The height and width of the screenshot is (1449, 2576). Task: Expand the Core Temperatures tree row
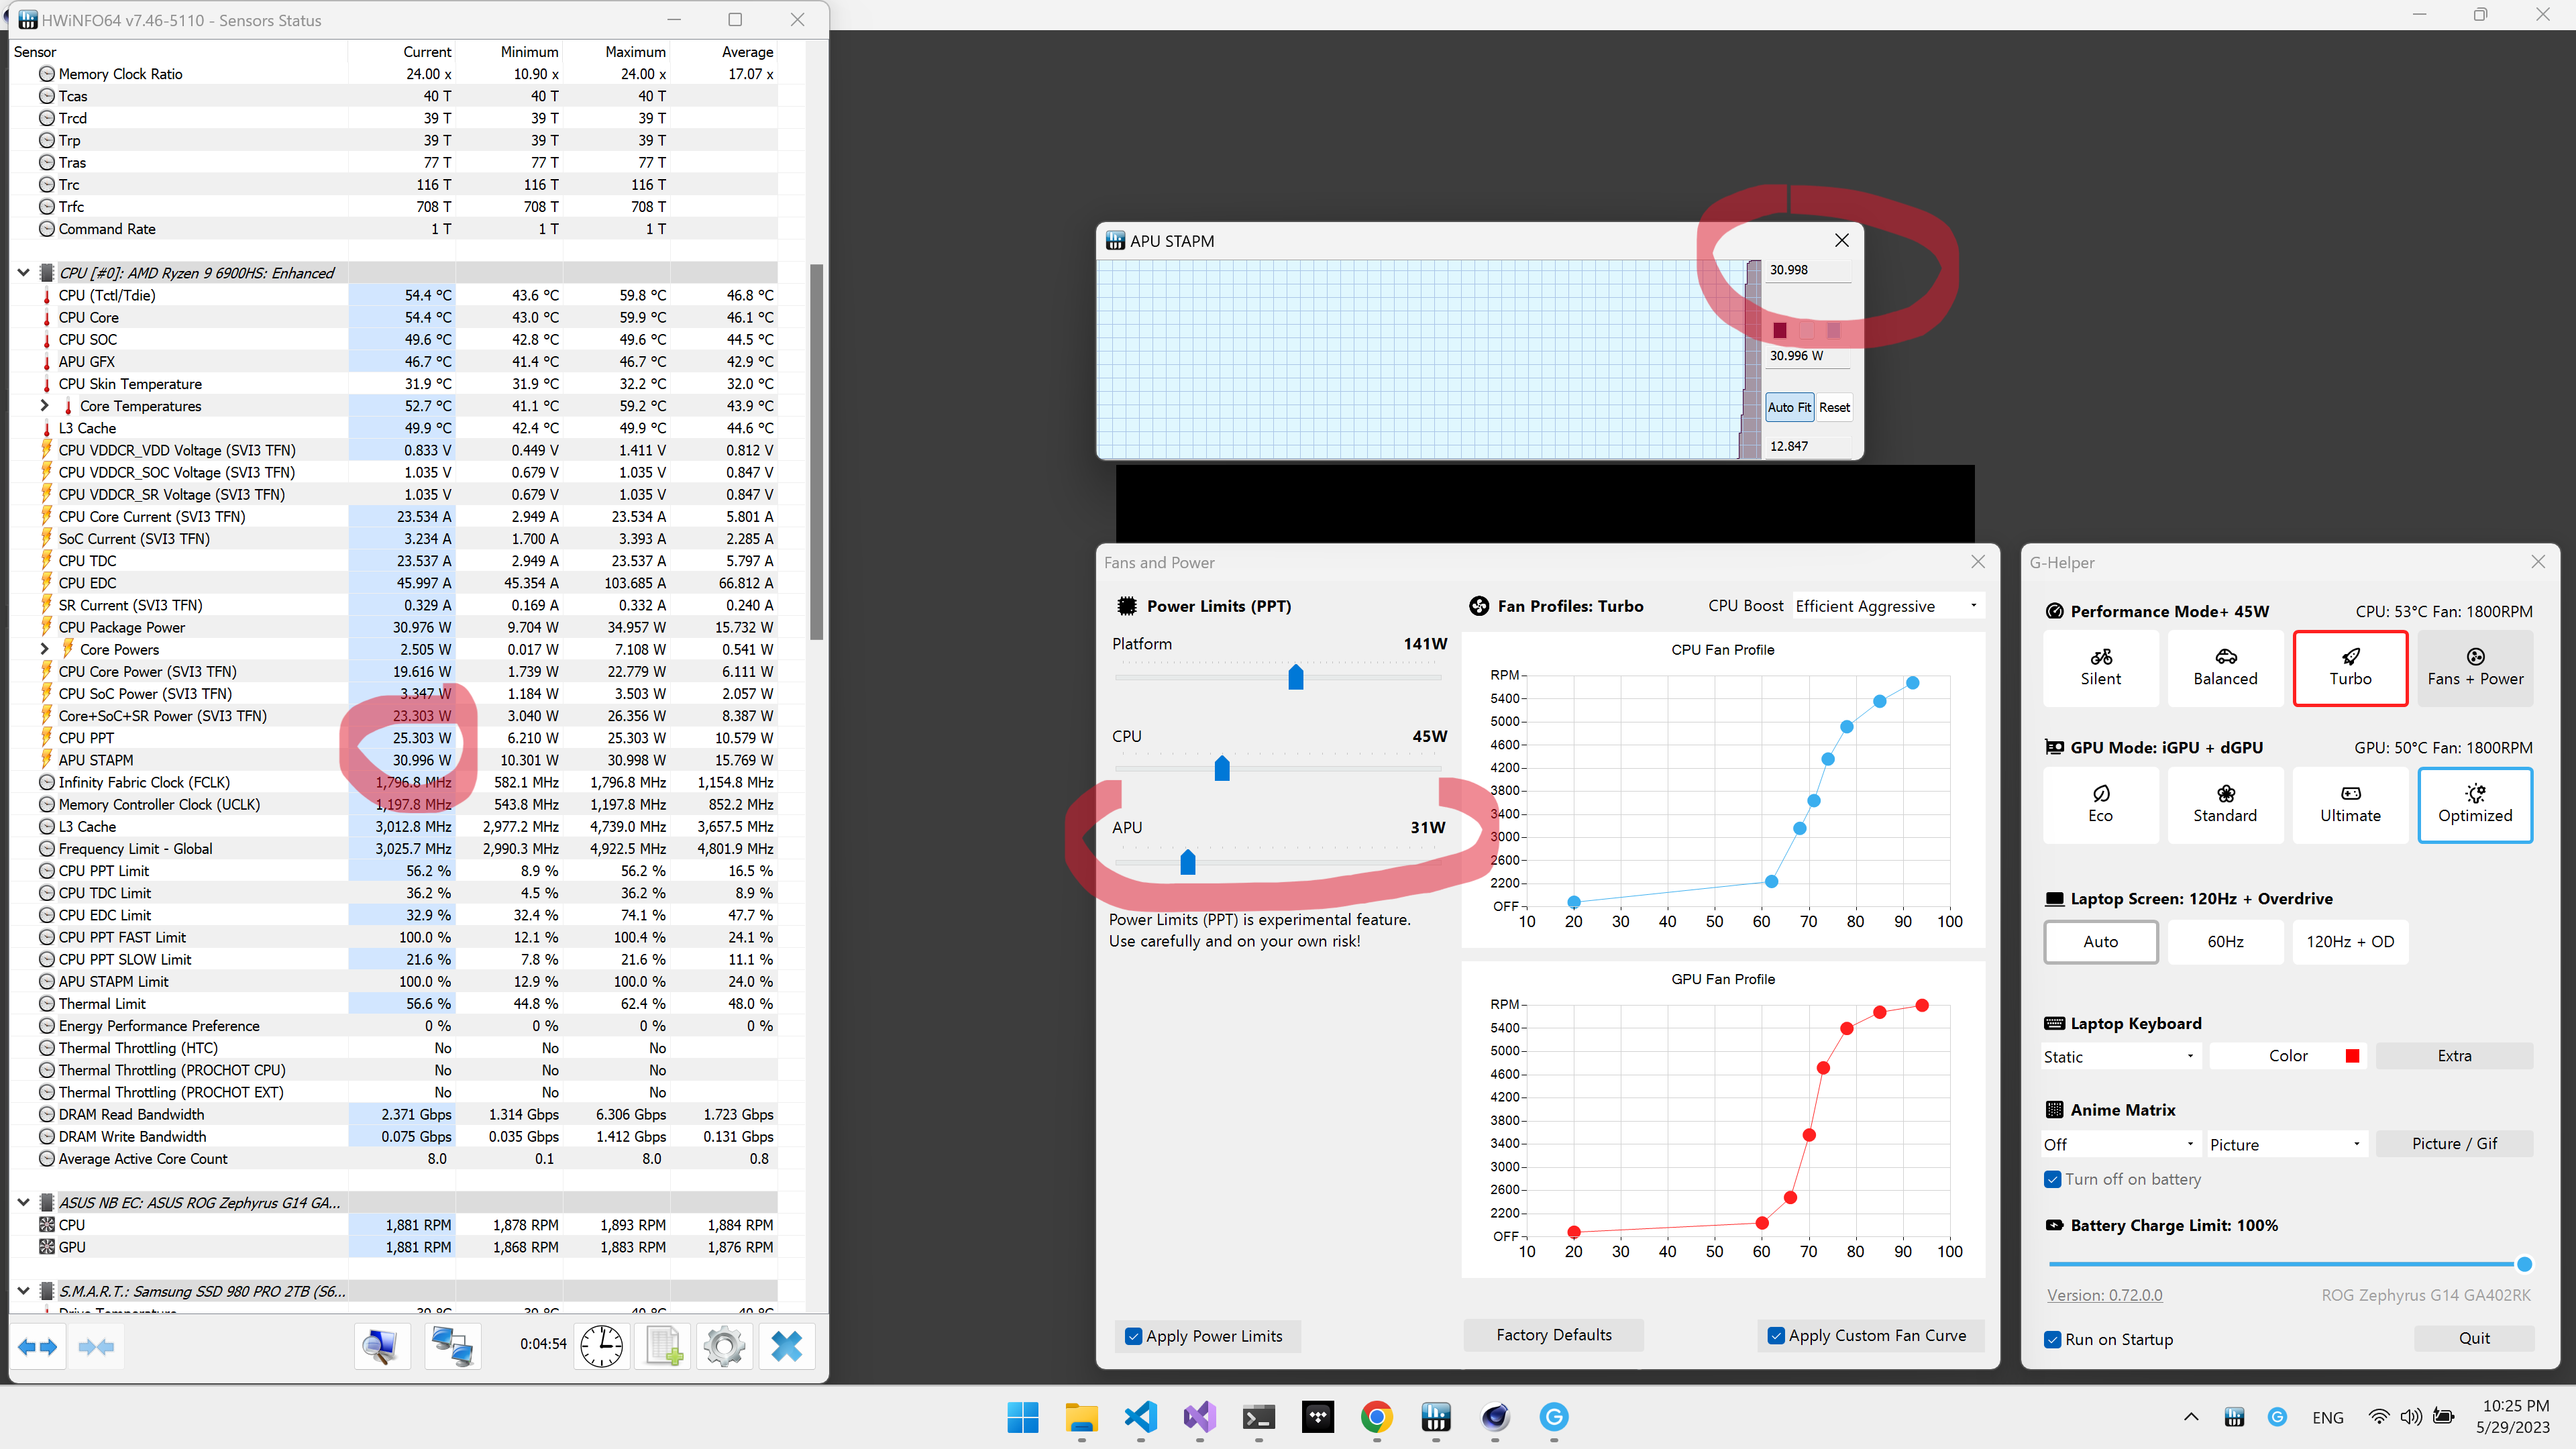coord(44,406)
